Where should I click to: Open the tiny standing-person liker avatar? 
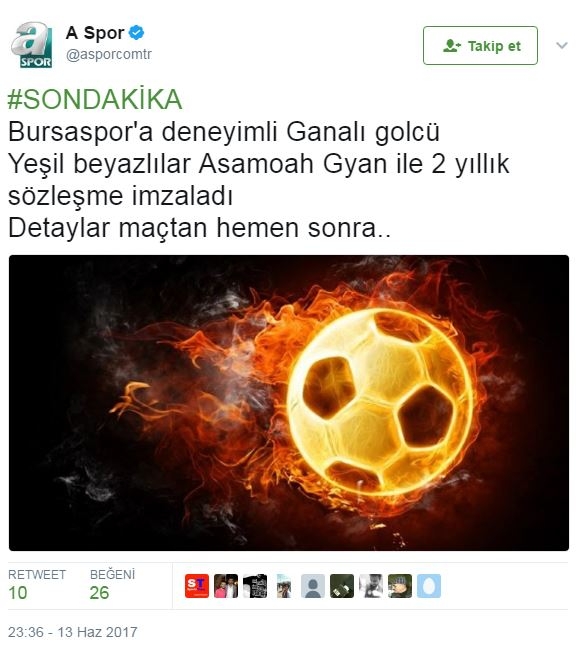click(284, 586)
